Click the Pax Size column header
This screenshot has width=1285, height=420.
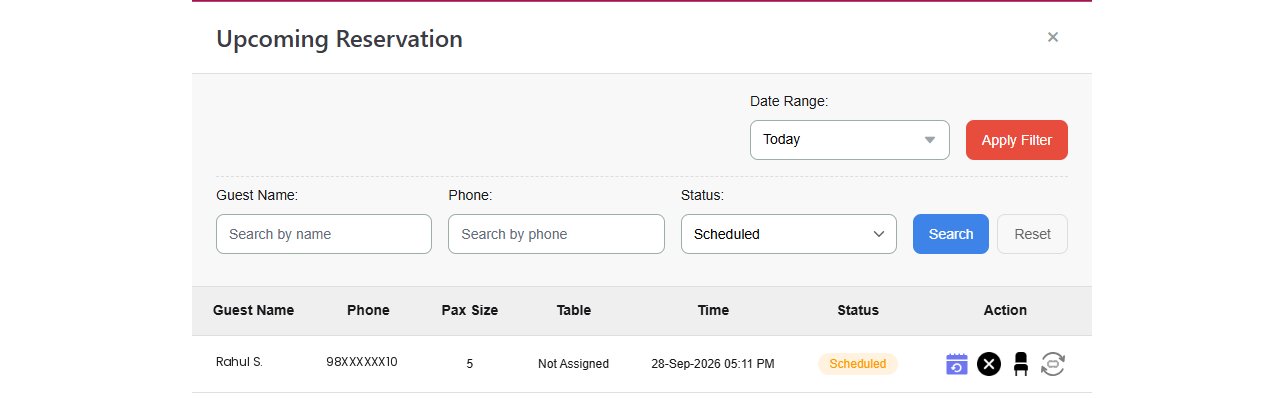point(470,310)
